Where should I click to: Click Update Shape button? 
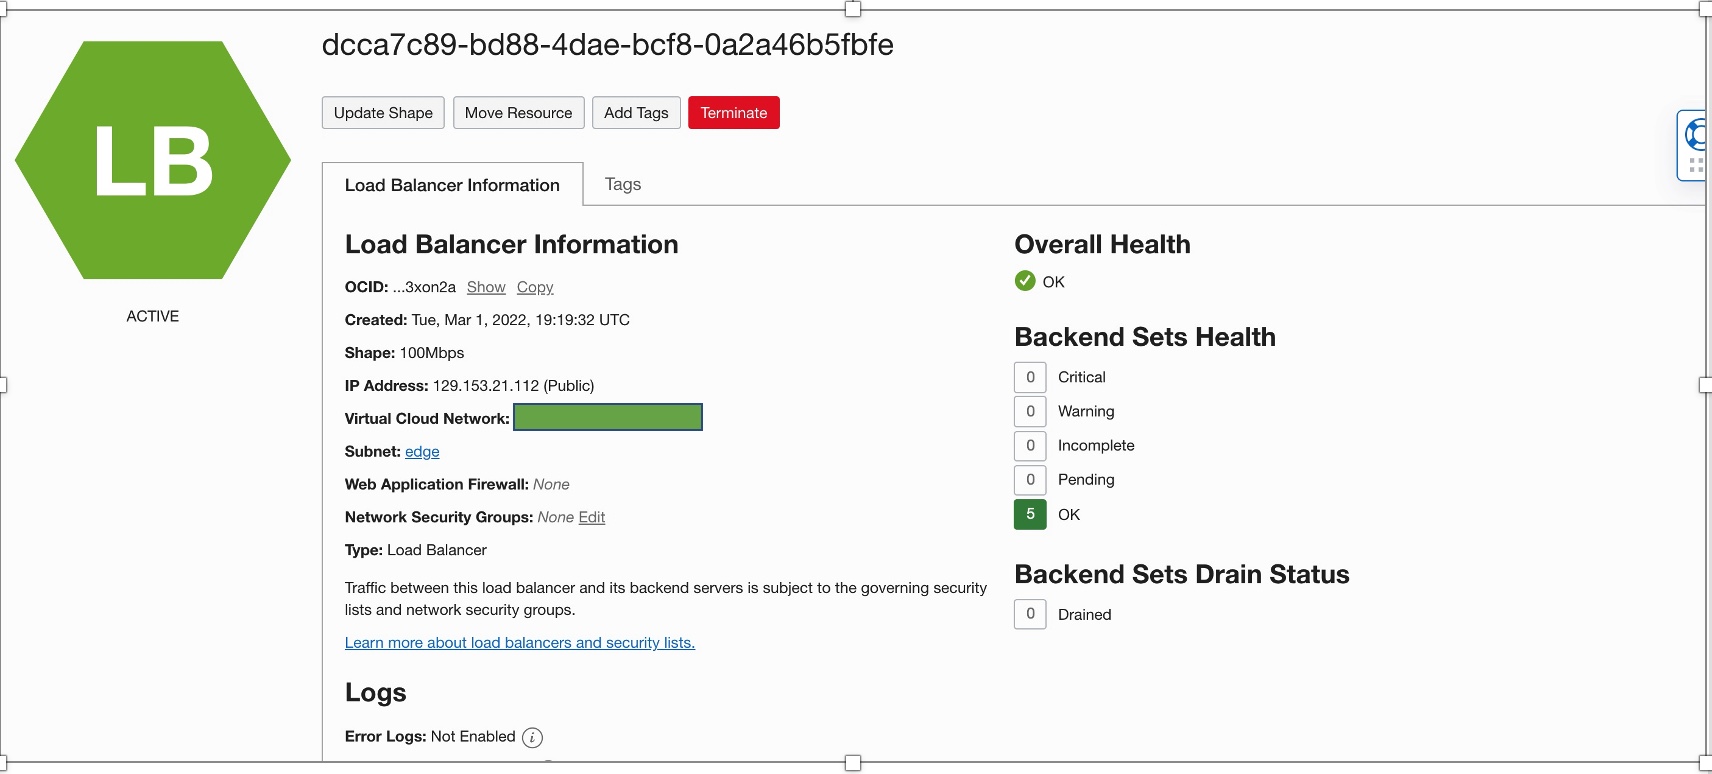pyautogui.click(x=383, y=113)
